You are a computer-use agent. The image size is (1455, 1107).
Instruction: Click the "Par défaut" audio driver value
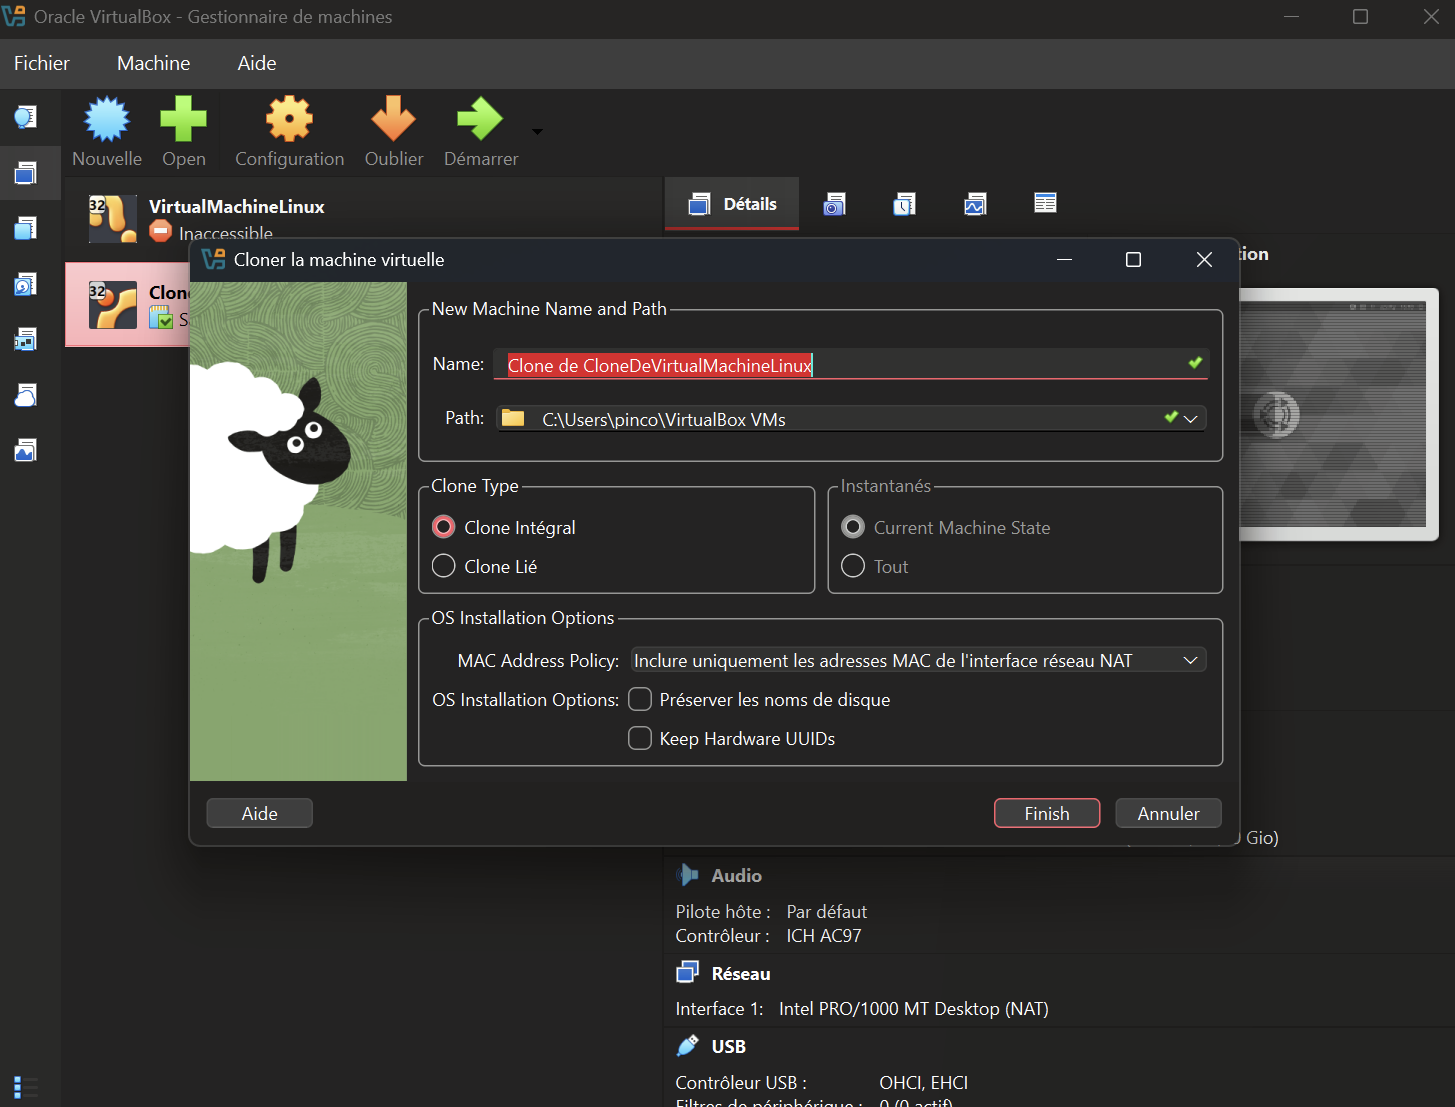click(x=827, y=911)
